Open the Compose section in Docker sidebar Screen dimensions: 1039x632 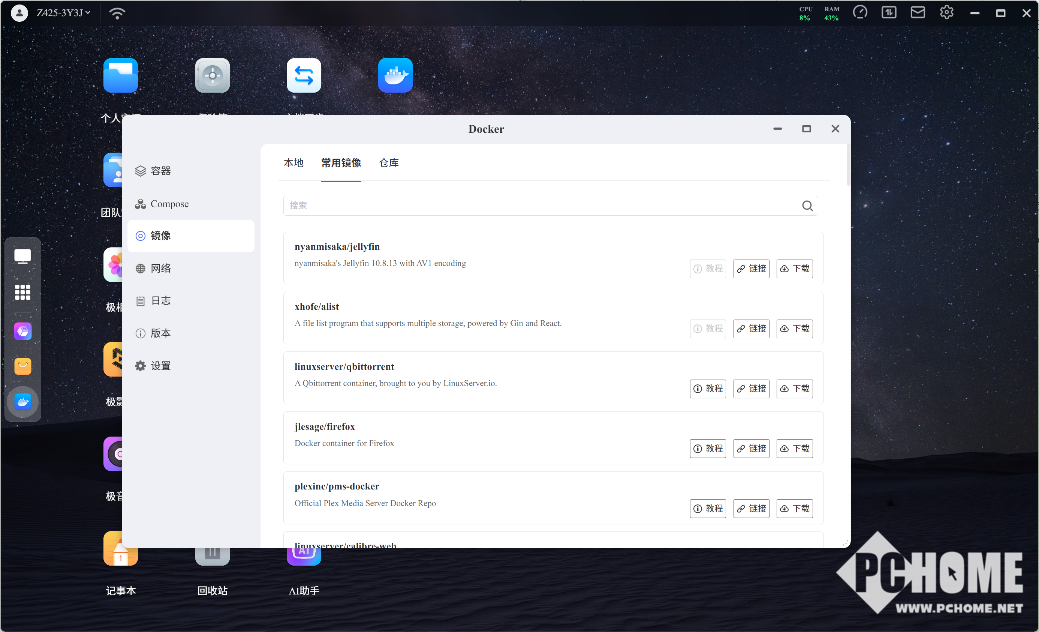pyautogui.click(x=168, y=204)
